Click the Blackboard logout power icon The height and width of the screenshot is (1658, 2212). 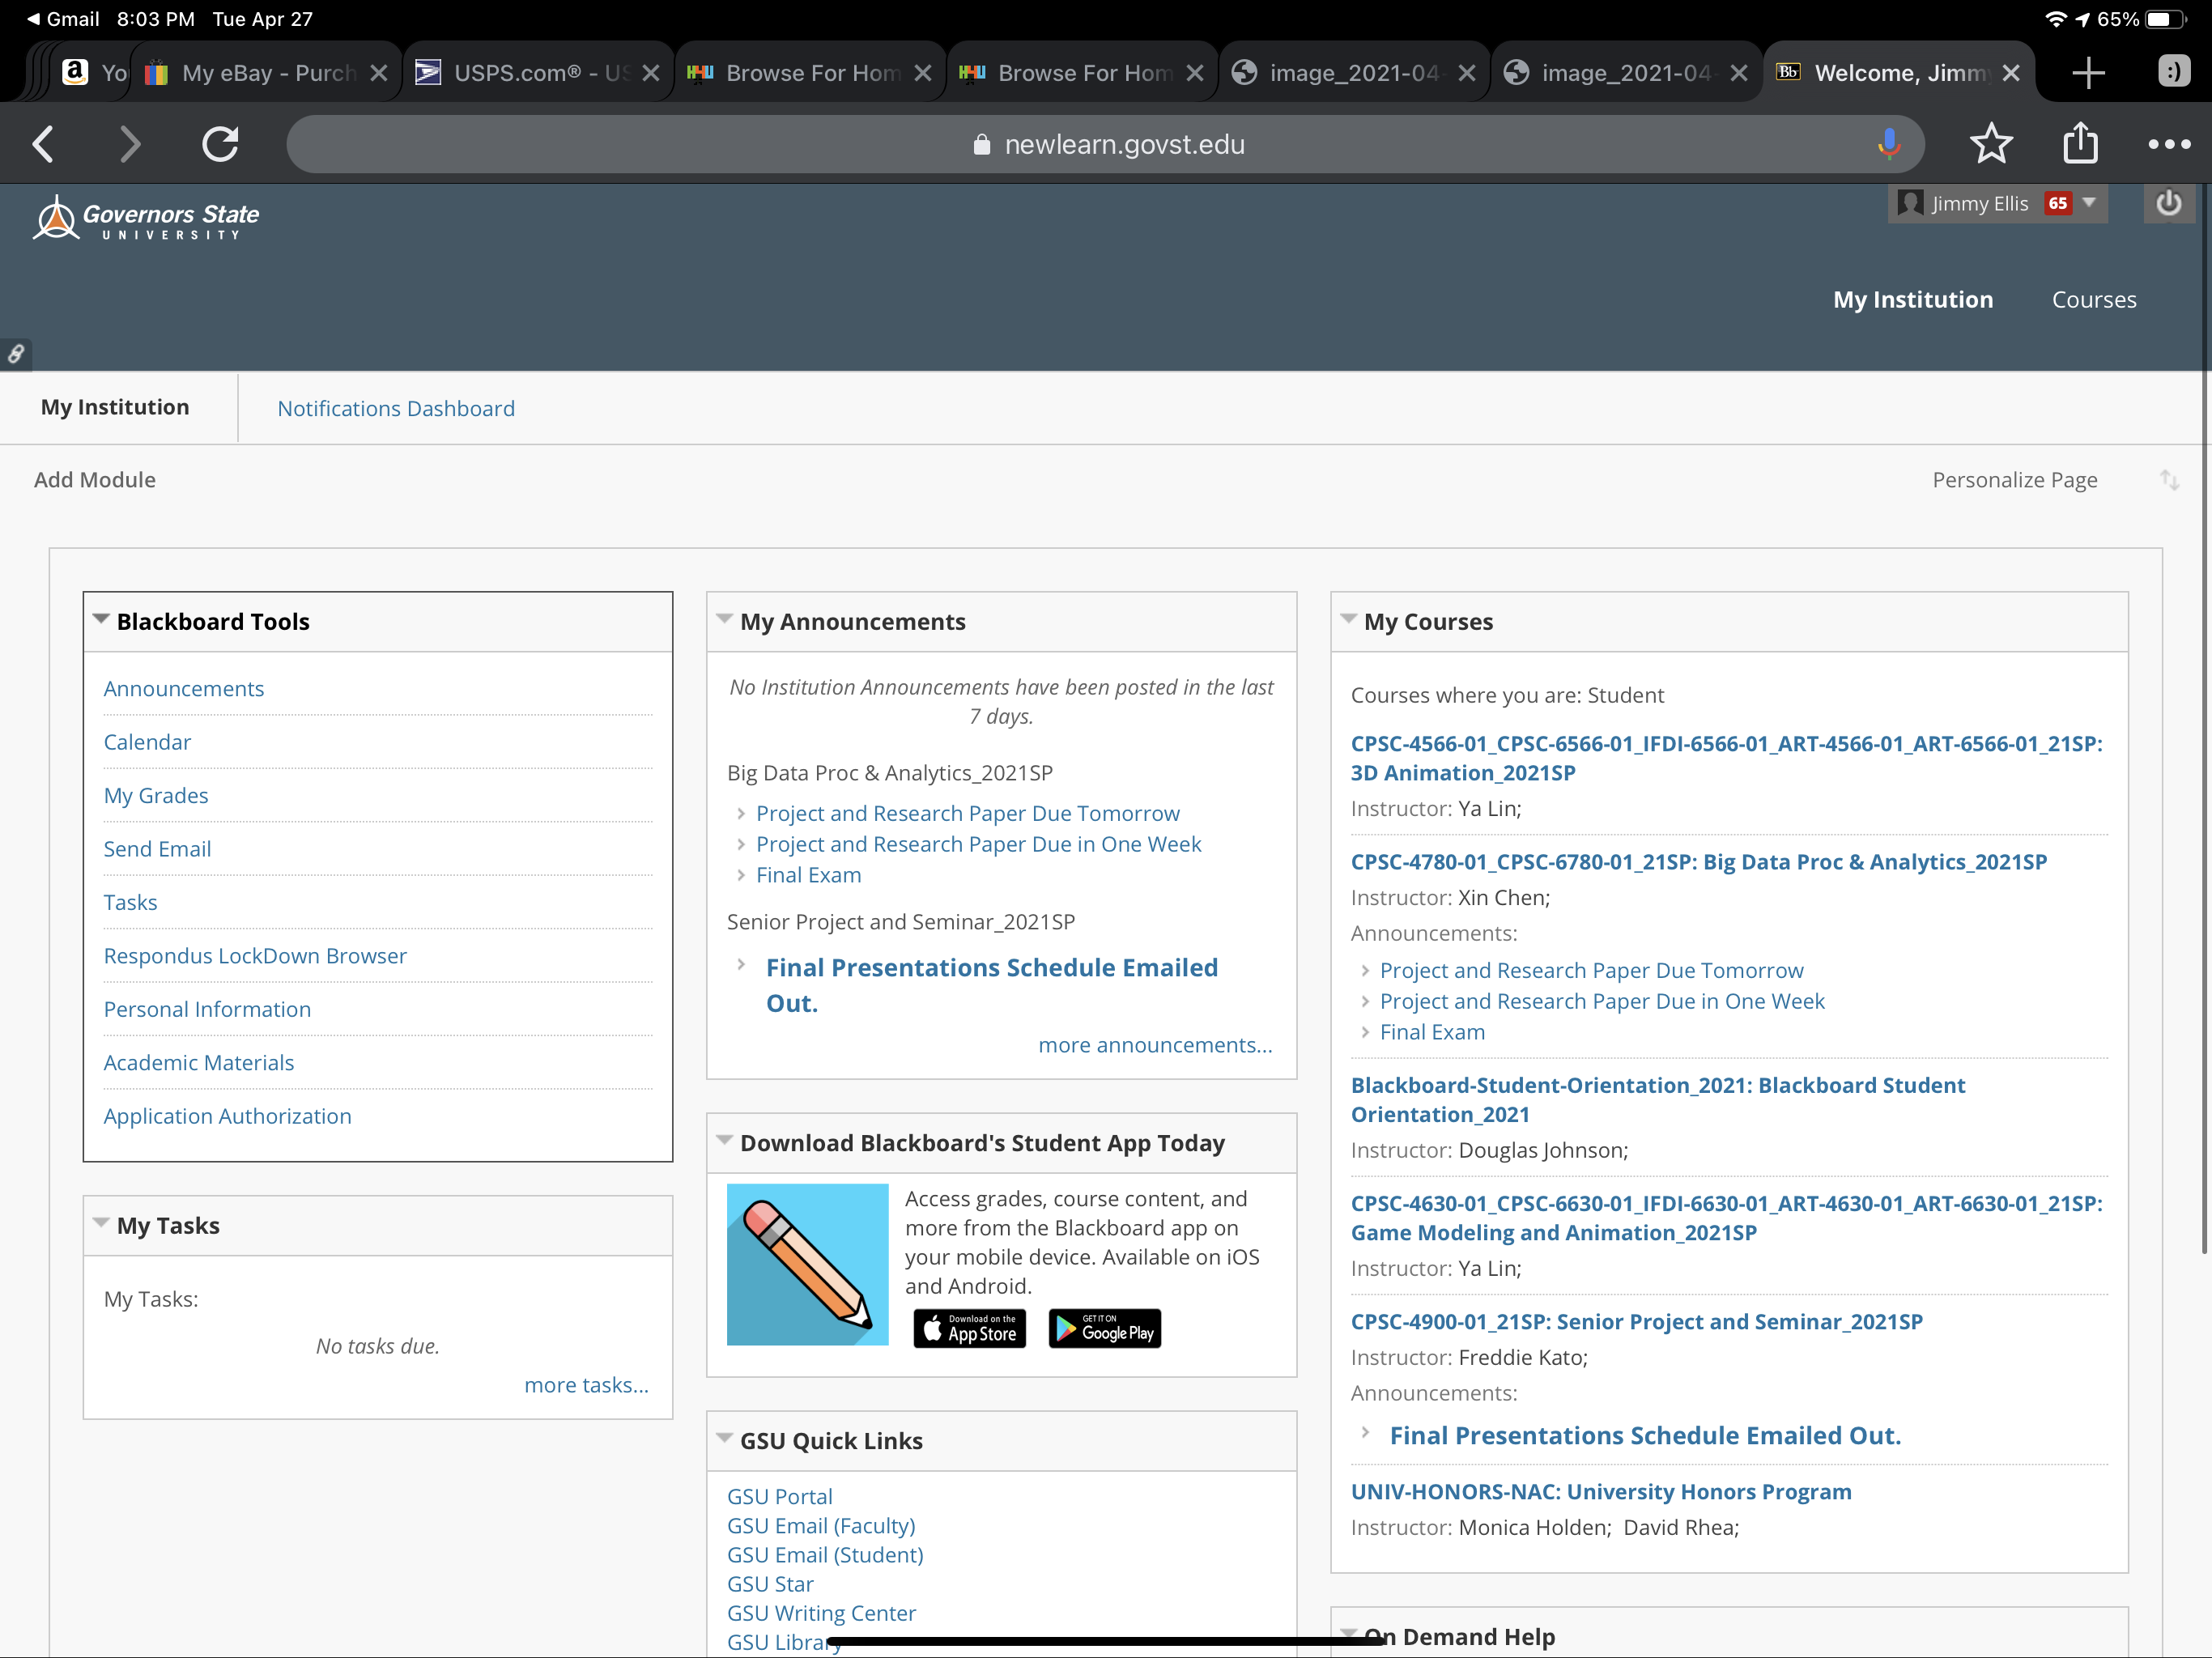click(x=2168, y=203)
